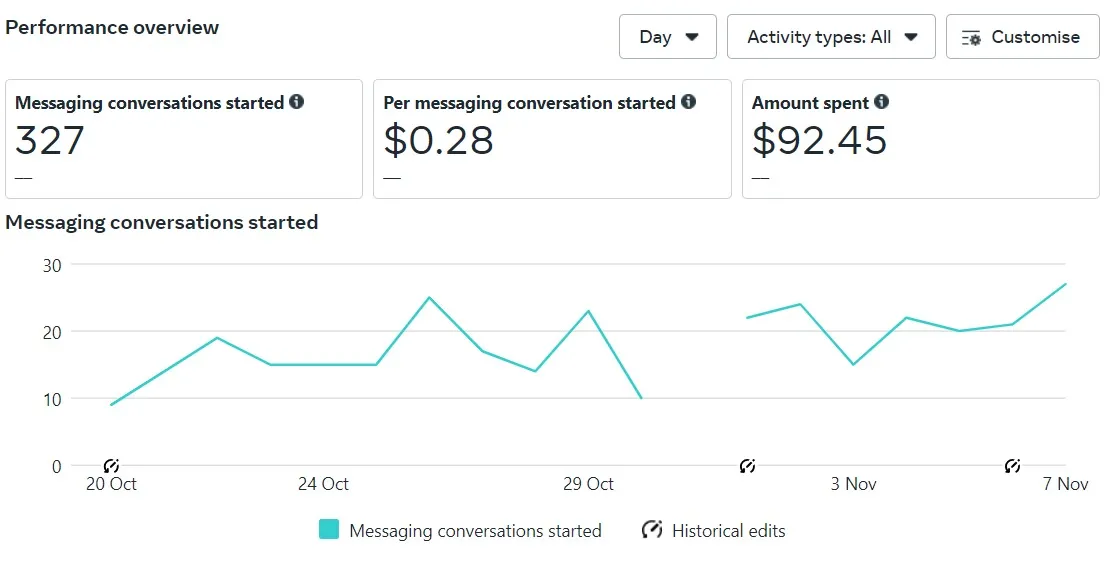Select the Per messaging conversation started card
Viewport: 1107px width, 567px height.
(552, 139)
